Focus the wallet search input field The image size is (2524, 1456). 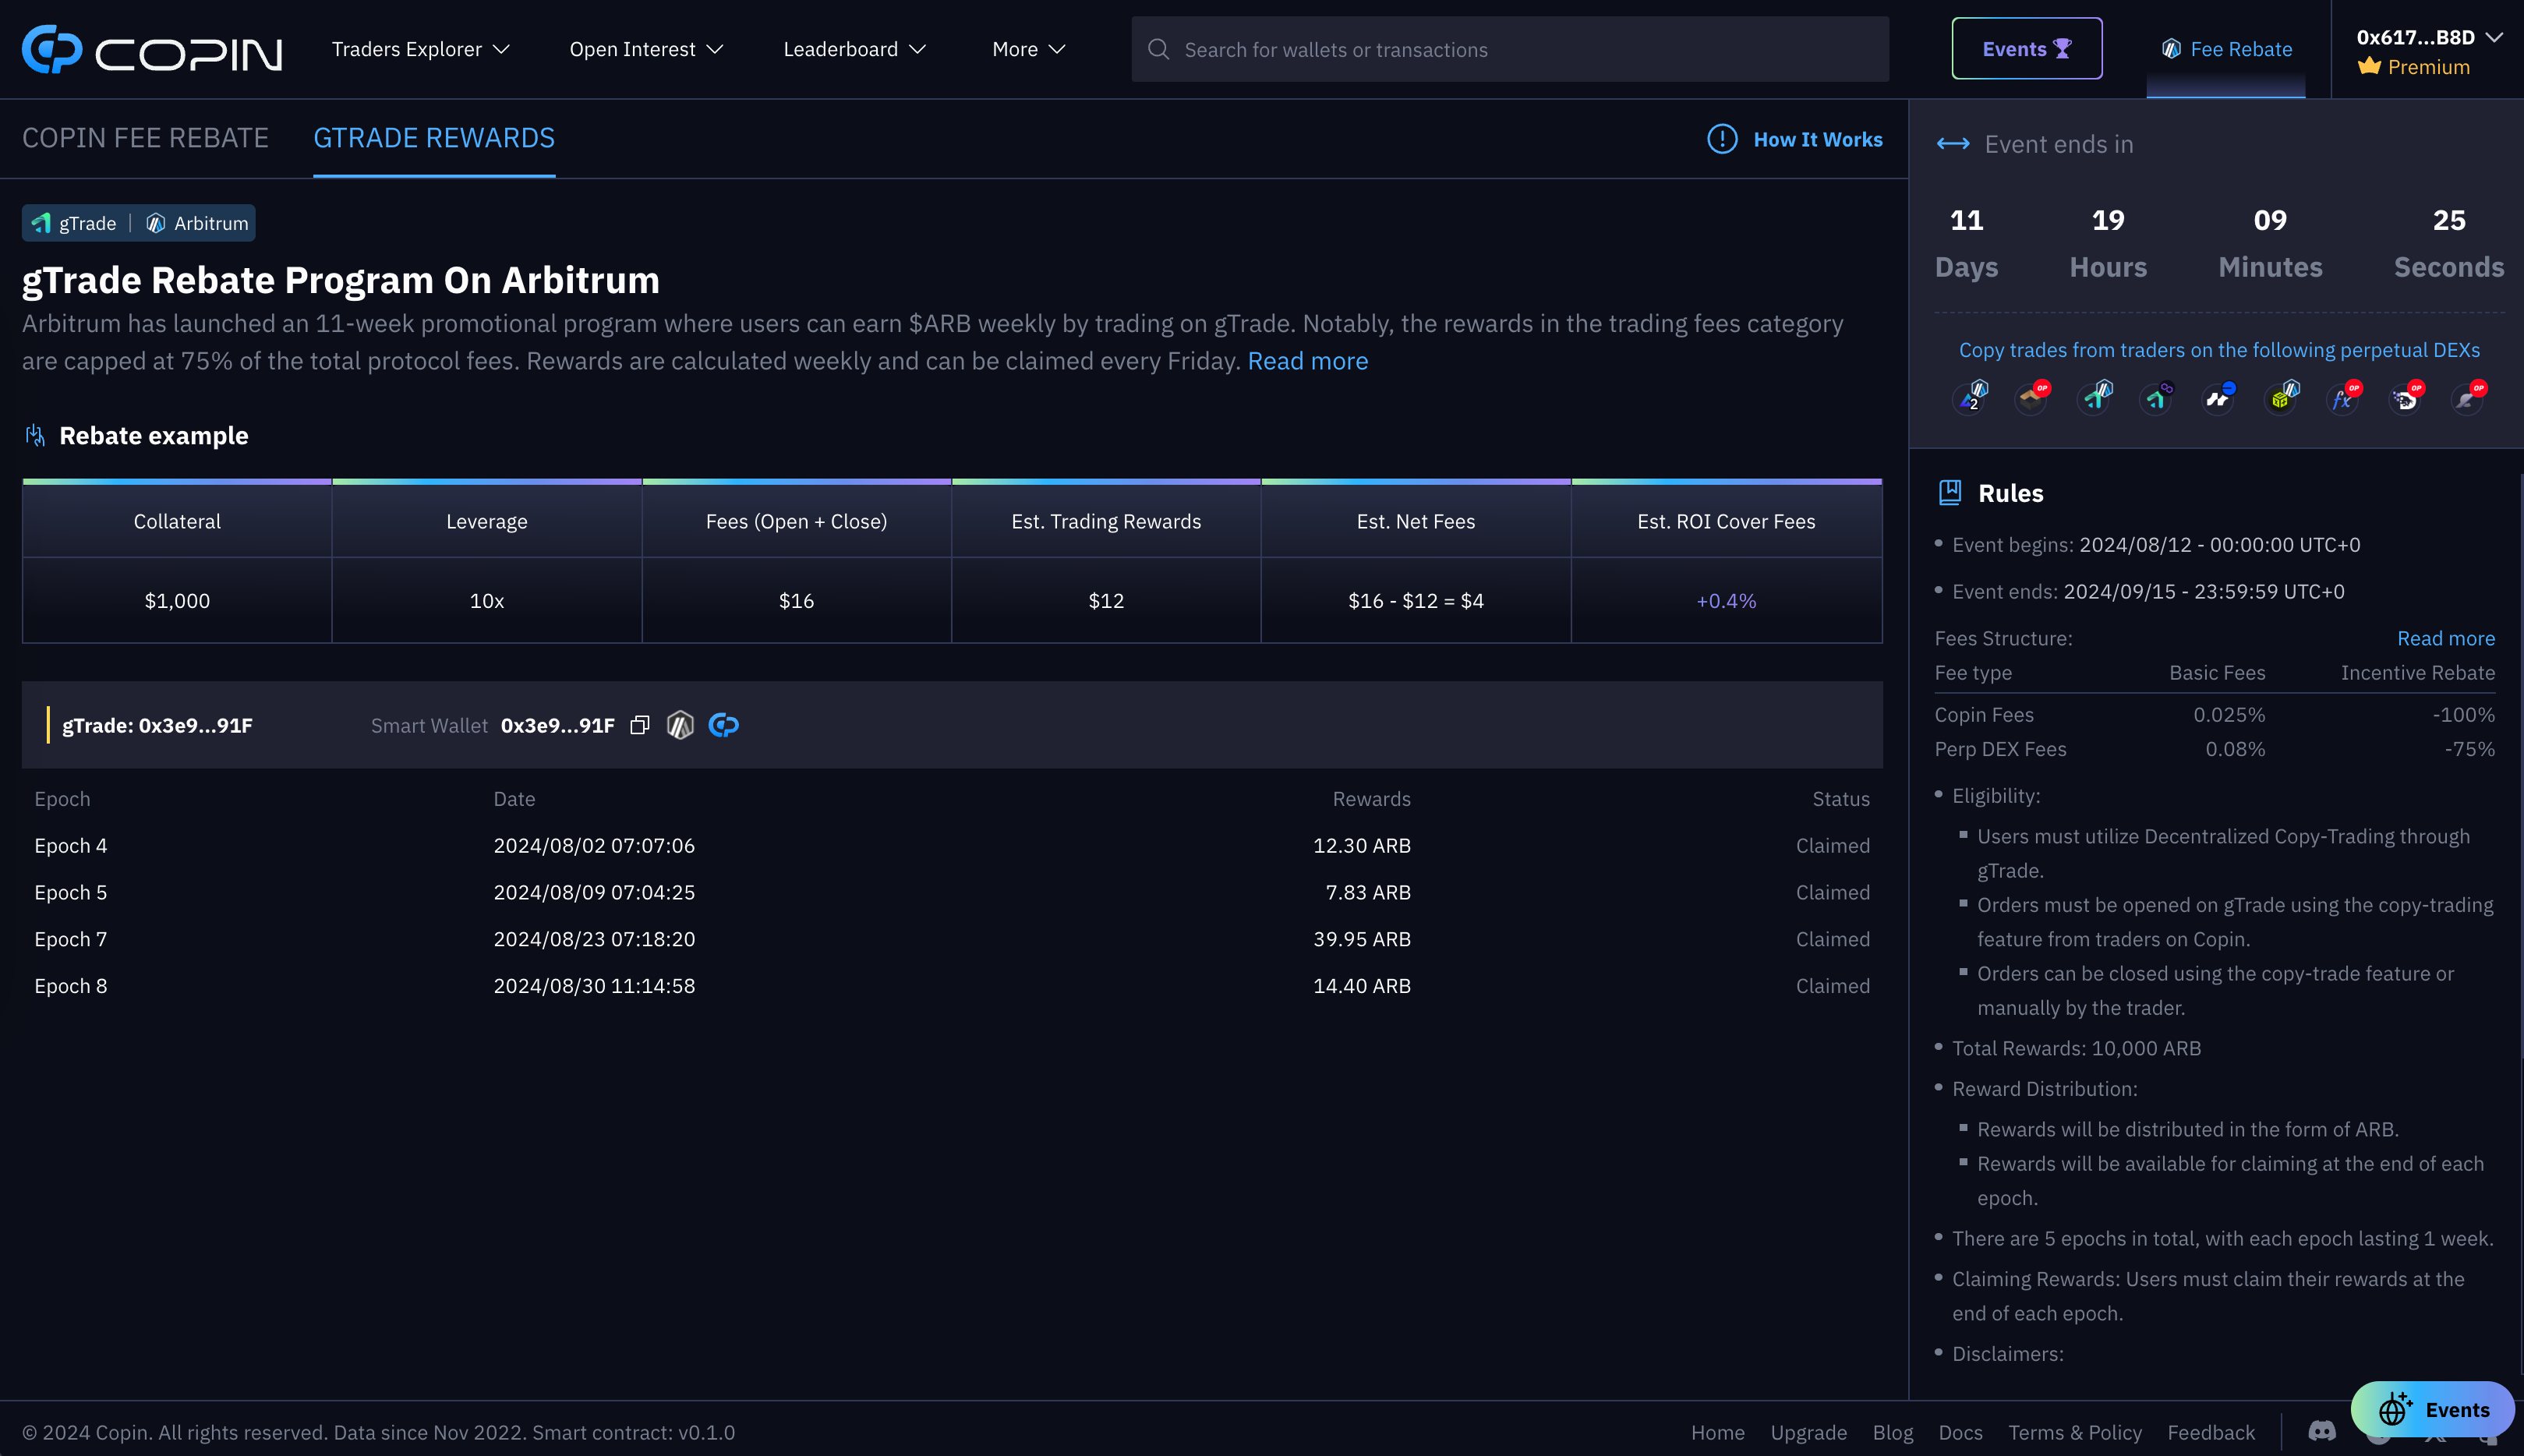(1510, 49)
